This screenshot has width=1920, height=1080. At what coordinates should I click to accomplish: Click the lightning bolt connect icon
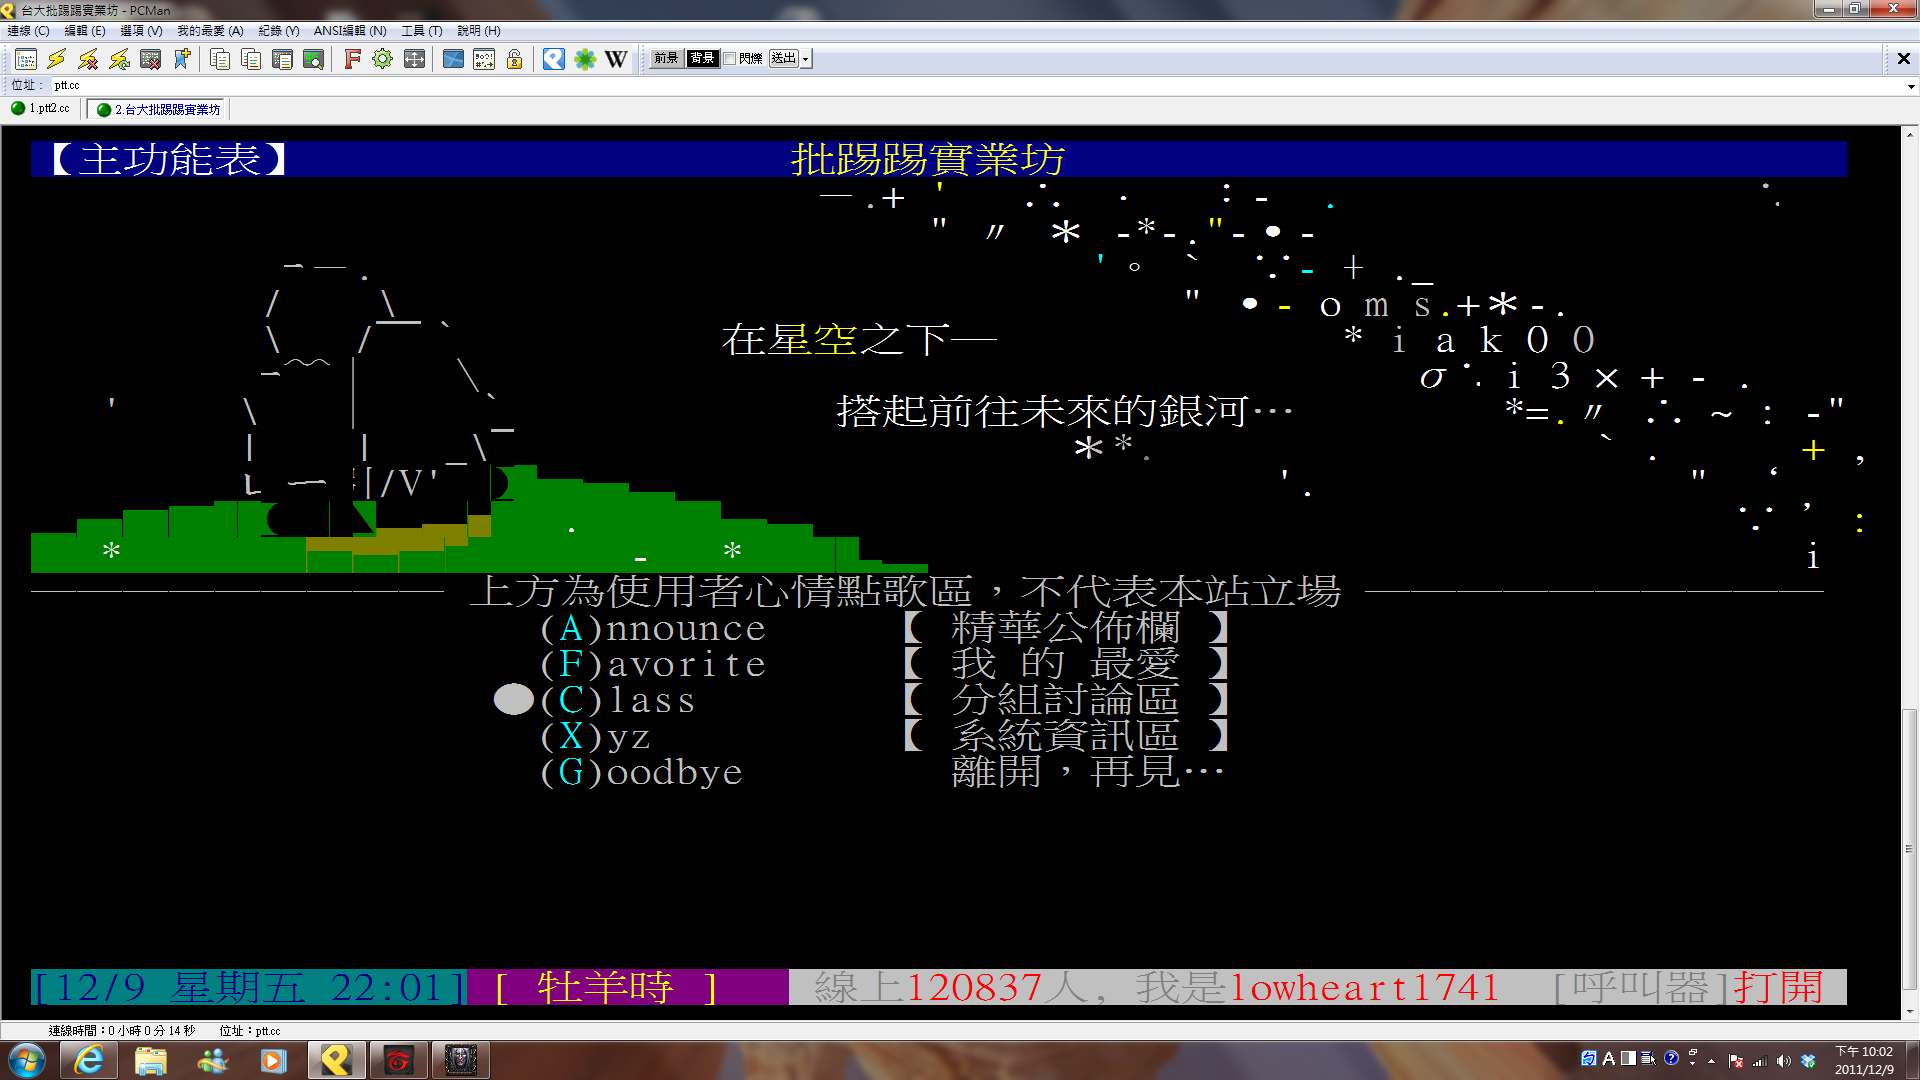[57, 59]
